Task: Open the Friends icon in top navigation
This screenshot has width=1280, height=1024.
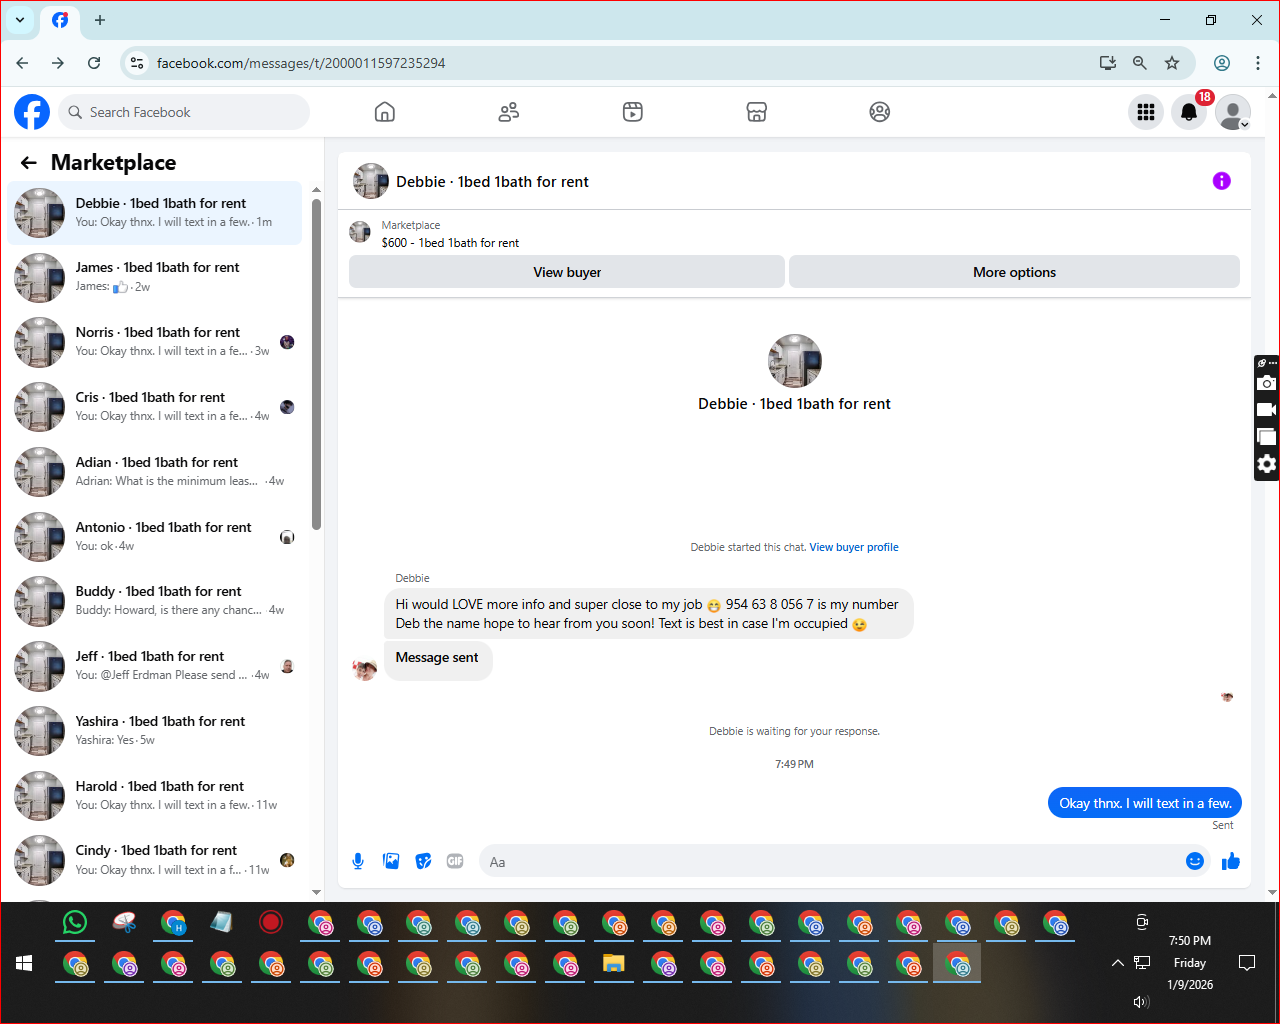Action: [509, 112]
